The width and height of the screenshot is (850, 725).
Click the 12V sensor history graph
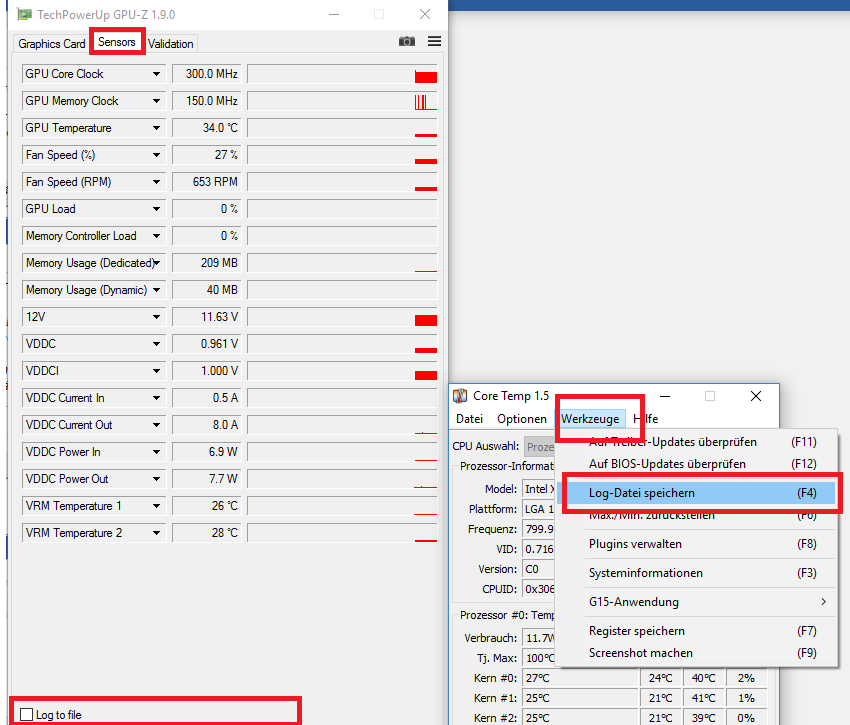(342, 317)
